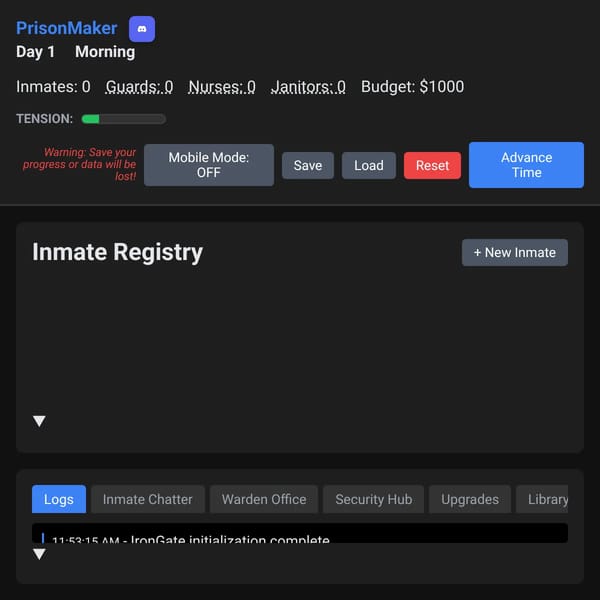
Task: Click the Guards: 0 stat
Action: pos(139,87)
